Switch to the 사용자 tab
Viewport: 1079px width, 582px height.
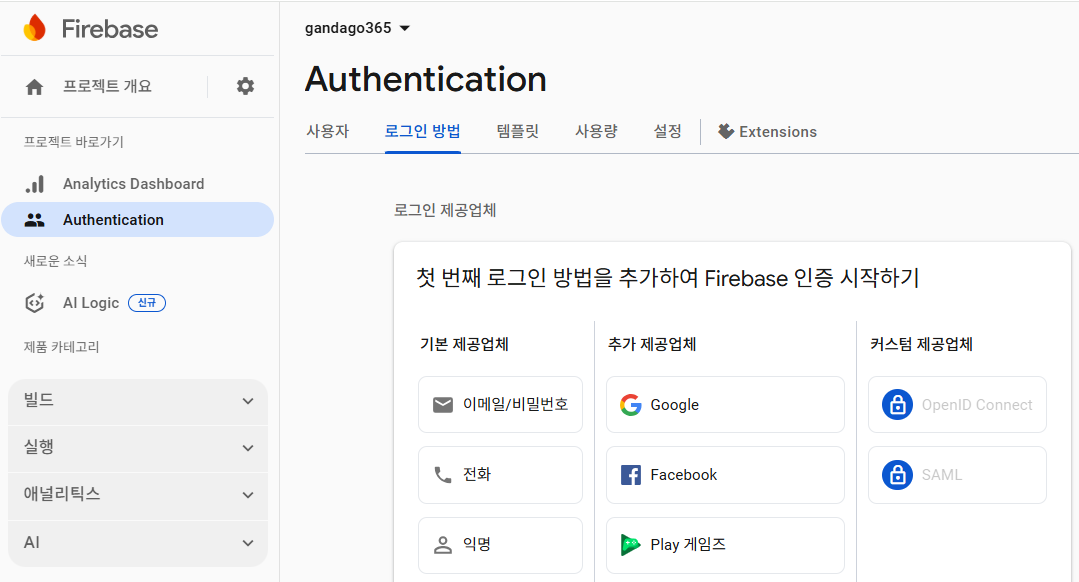tap(328, 131)
